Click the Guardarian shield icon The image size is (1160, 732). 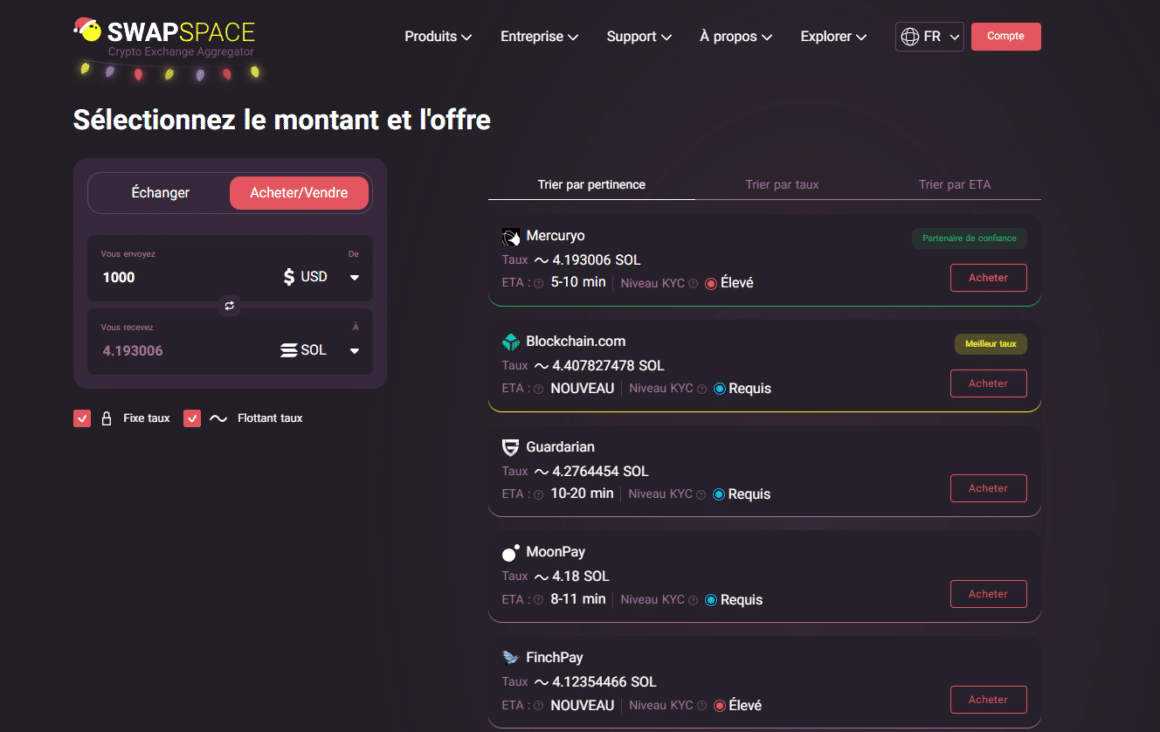[x=511, y=447]
